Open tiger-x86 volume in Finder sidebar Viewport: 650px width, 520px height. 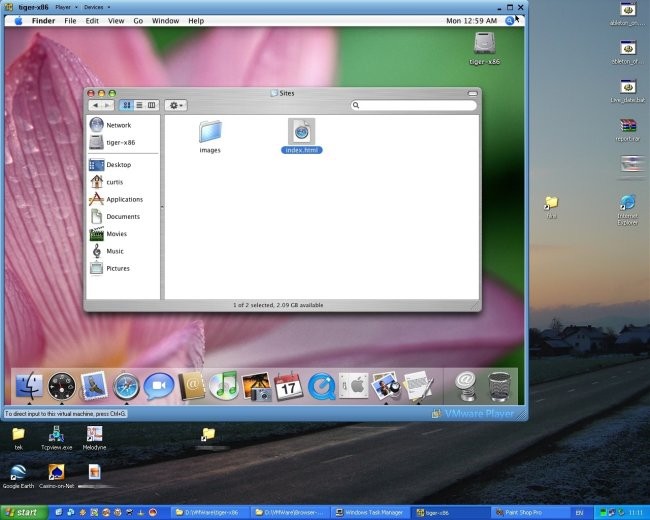pyautogui.click(x=112, y=142)
